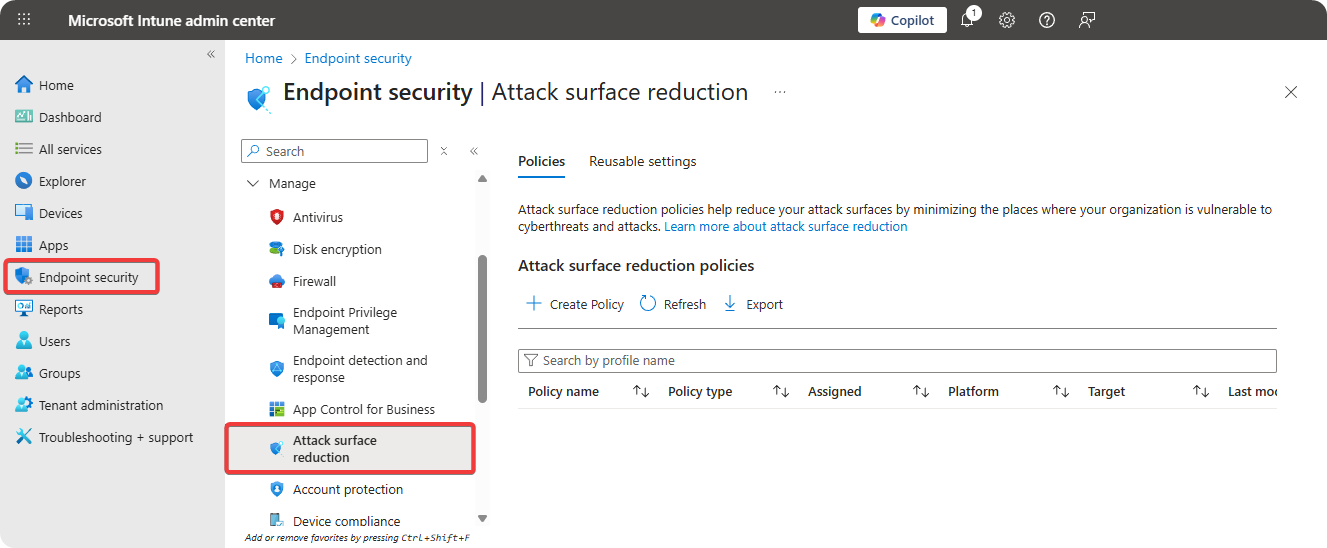
Task: Open App Control for Business
Action: click(x=363, y=409)
